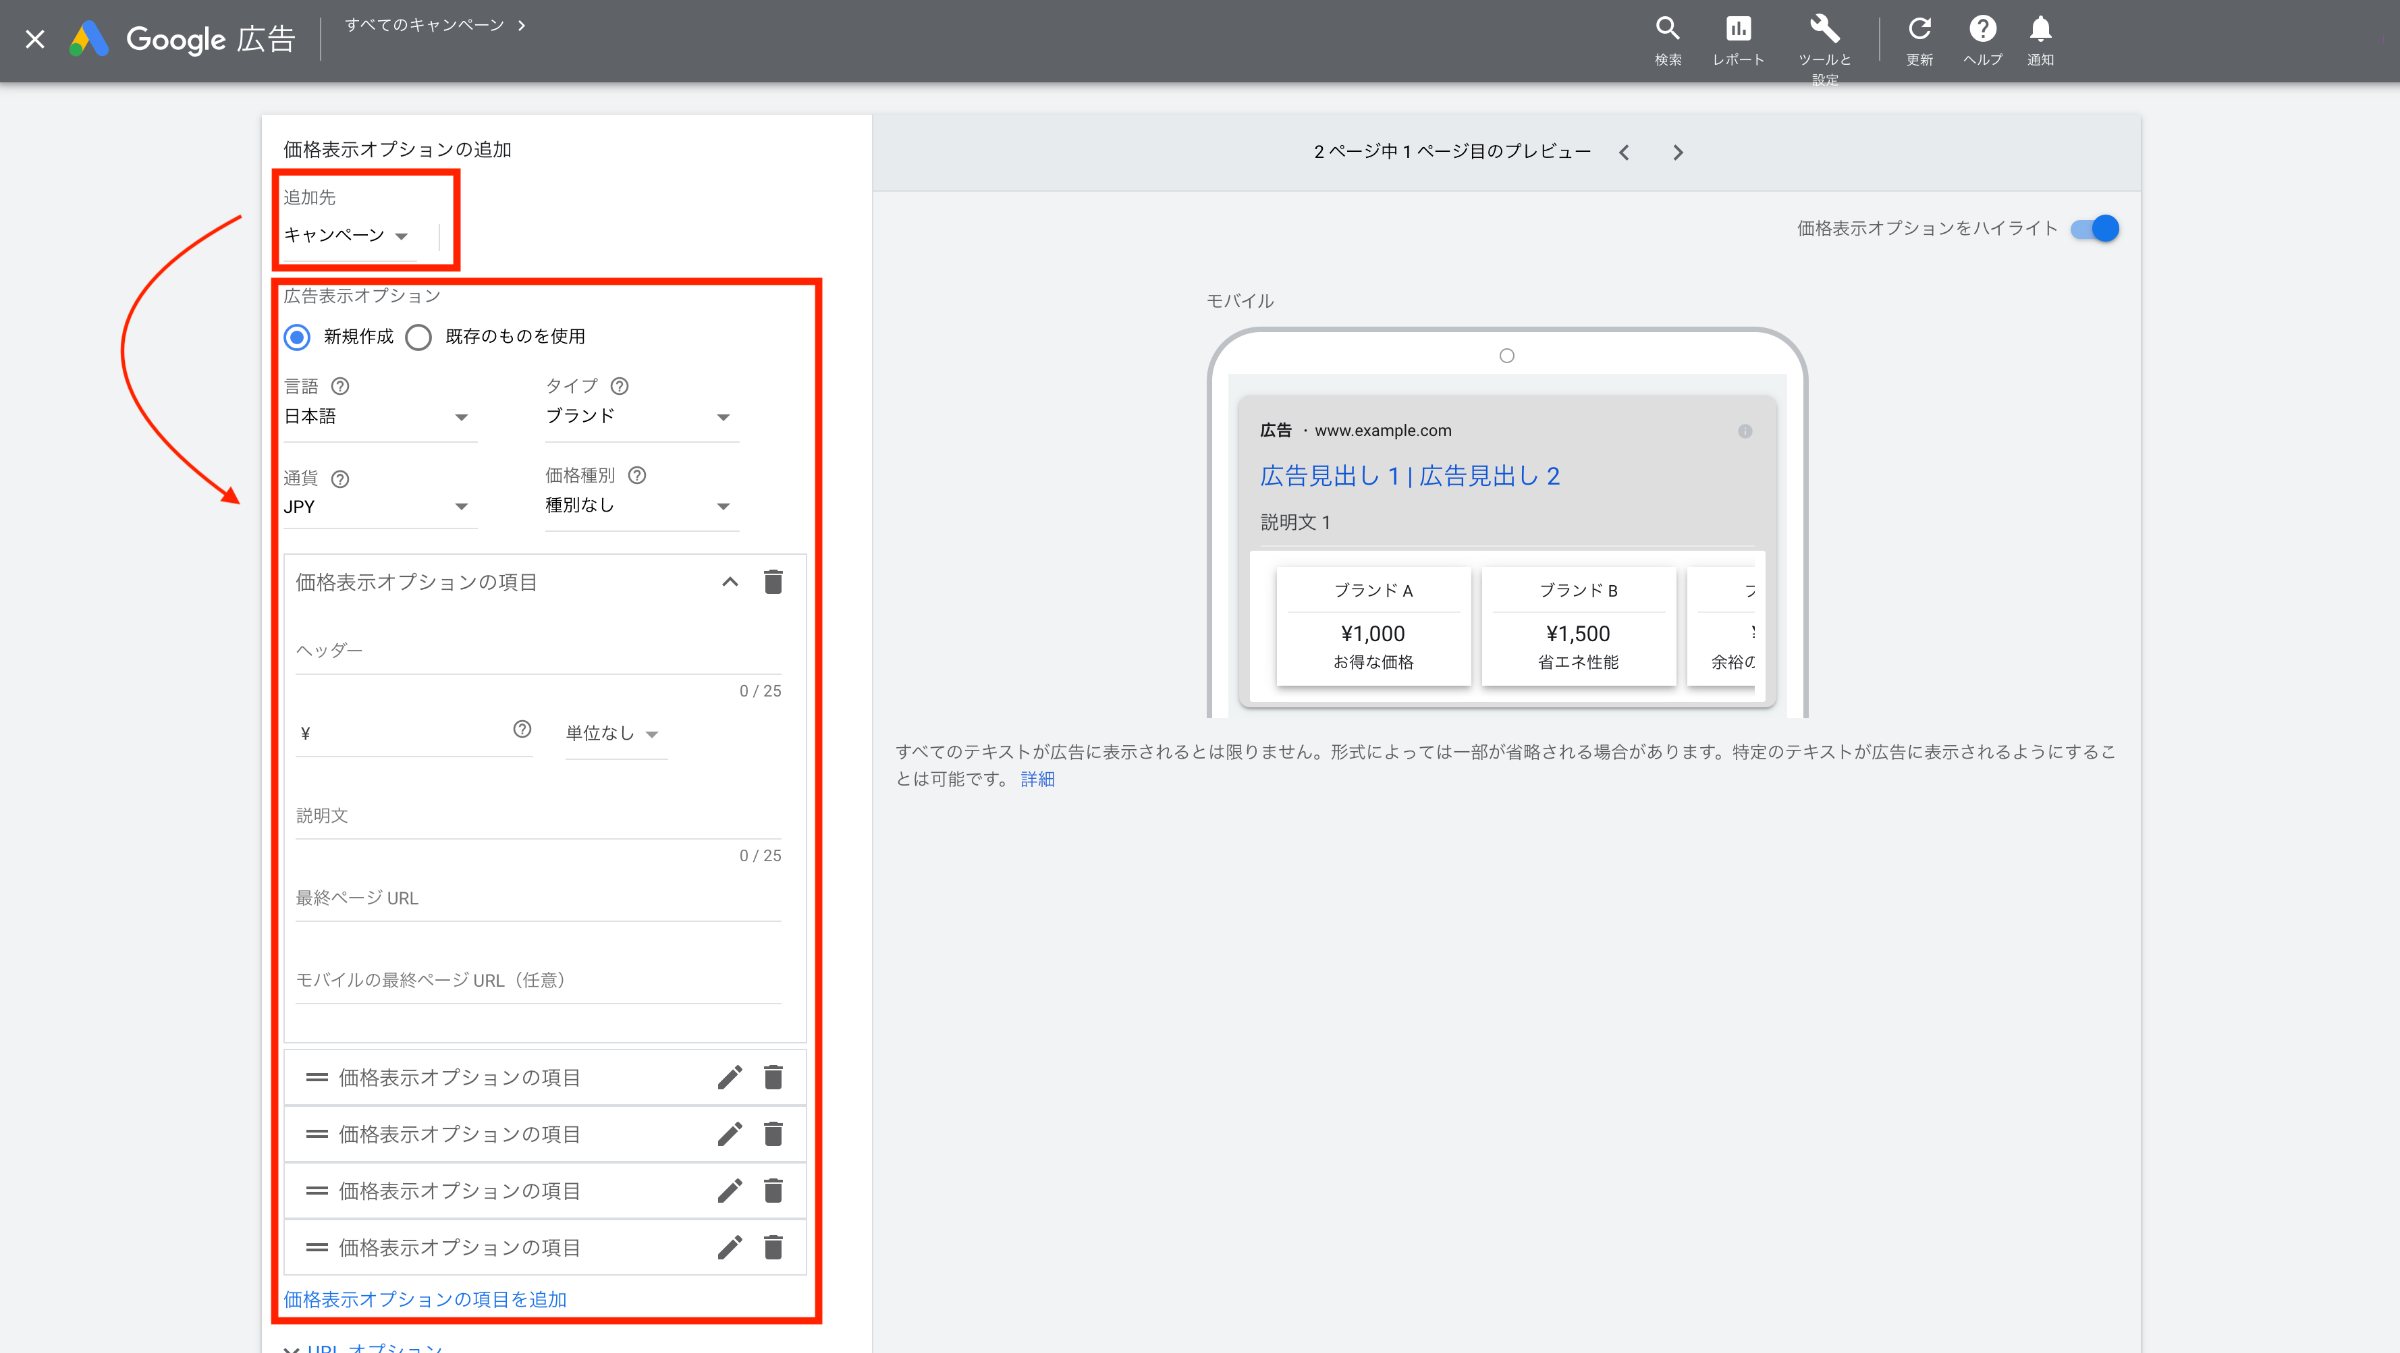Open the 通貨 JPY dropdown

pyautogui.click(x=380, y=507)
